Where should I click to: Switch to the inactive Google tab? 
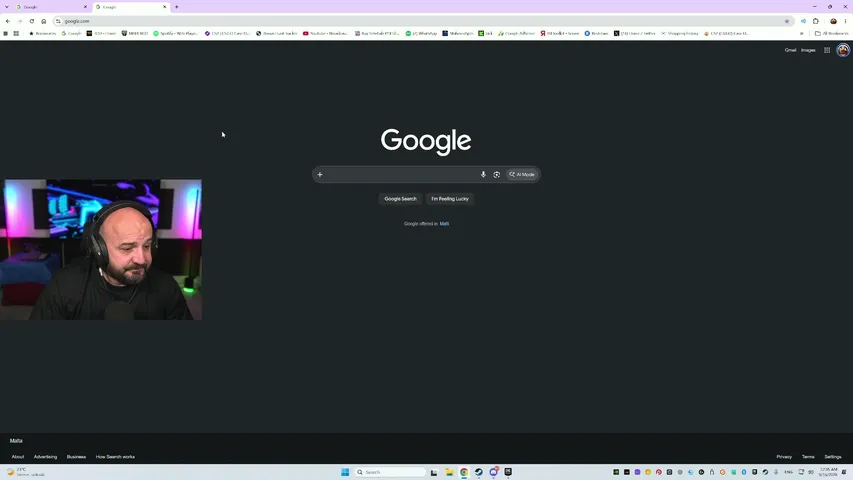51,7
